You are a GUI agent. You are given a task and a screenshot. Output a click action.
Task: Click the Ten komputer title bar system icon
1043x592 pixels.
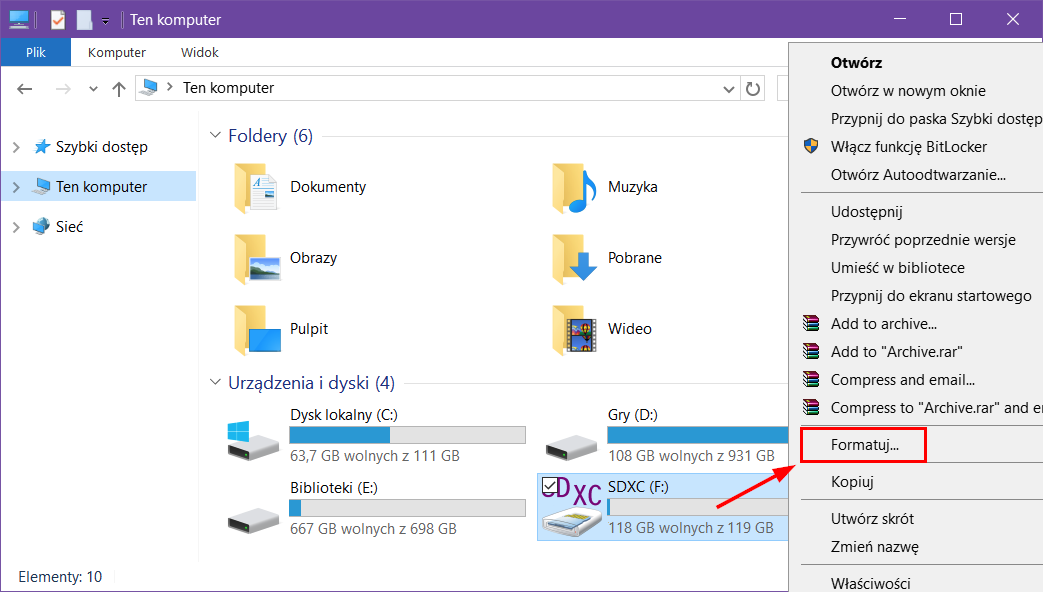coord(19,19)
